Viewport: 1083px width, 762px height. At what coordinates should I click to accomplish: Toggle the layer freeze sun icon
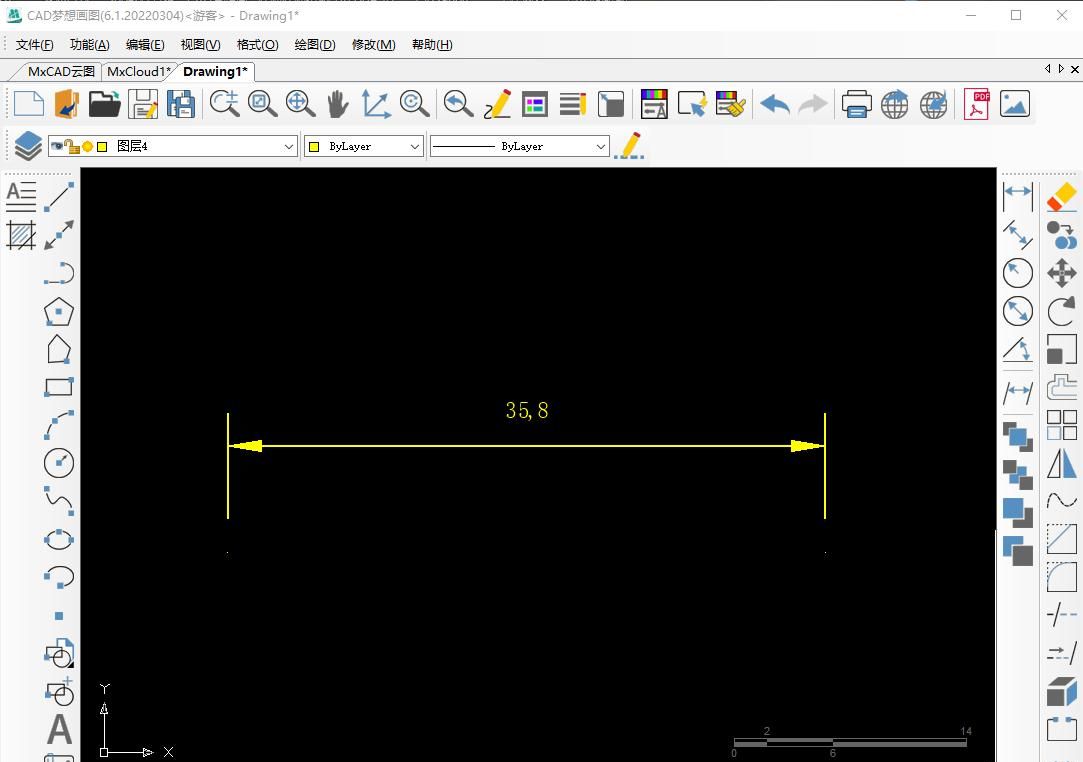coord(87,146)
